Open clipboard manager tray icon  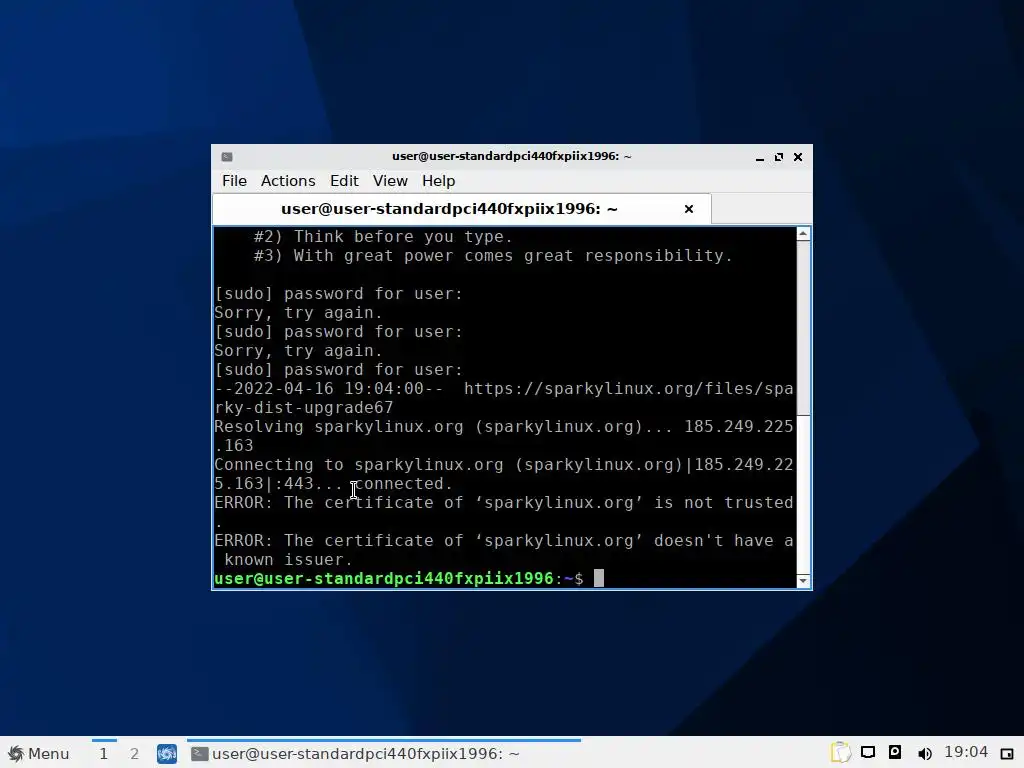tap(840, 753)
